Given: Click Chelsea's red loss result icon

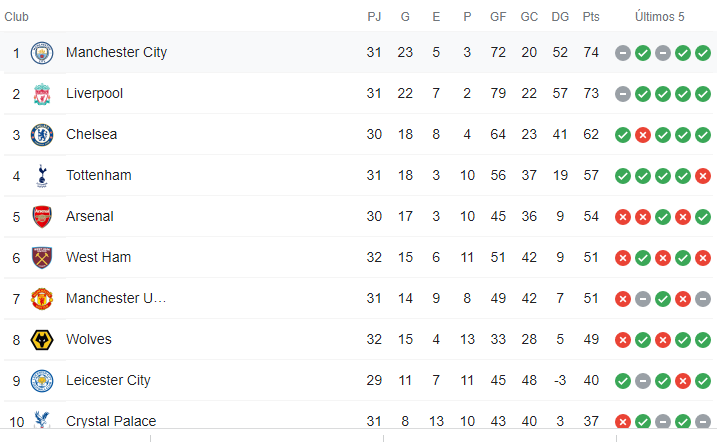Looking at the screenshot, I should coord(643,134).
